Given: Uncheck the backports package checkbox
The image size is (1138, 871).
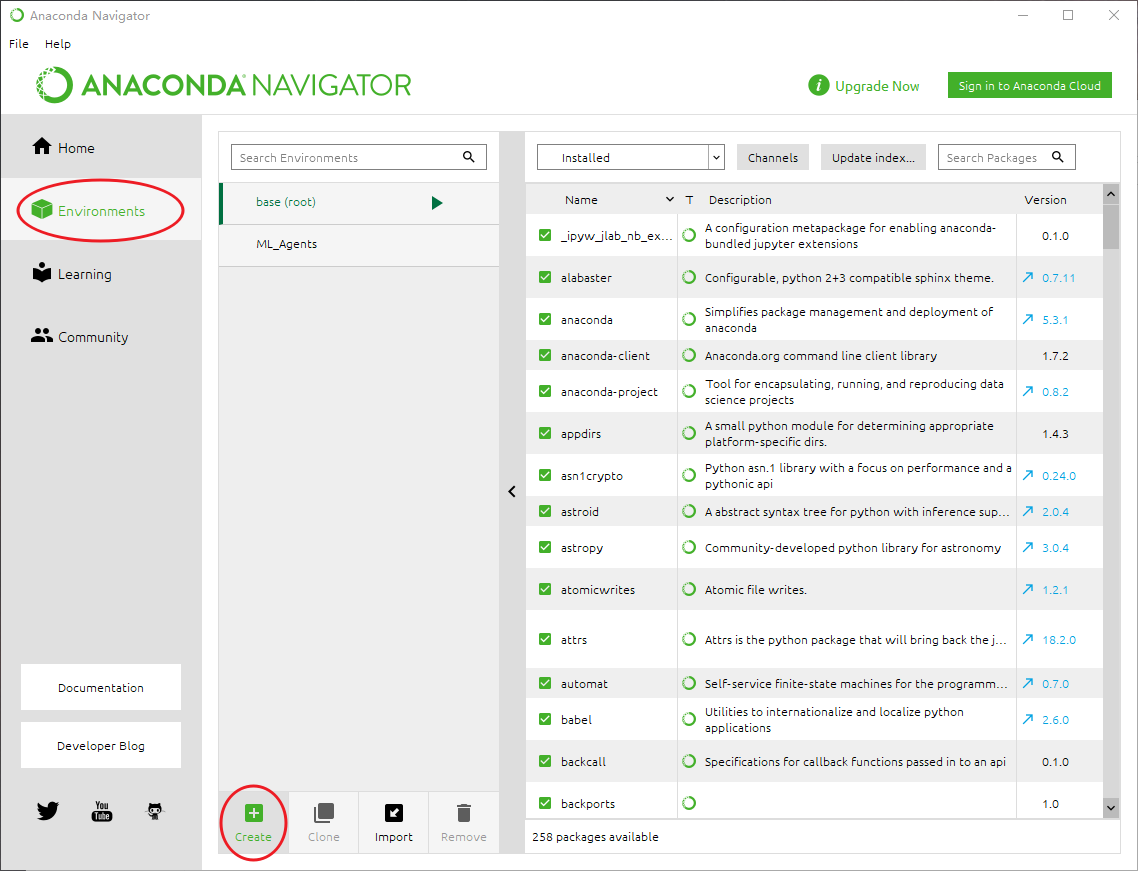Looking at the screenshot, I should point(545,803).
